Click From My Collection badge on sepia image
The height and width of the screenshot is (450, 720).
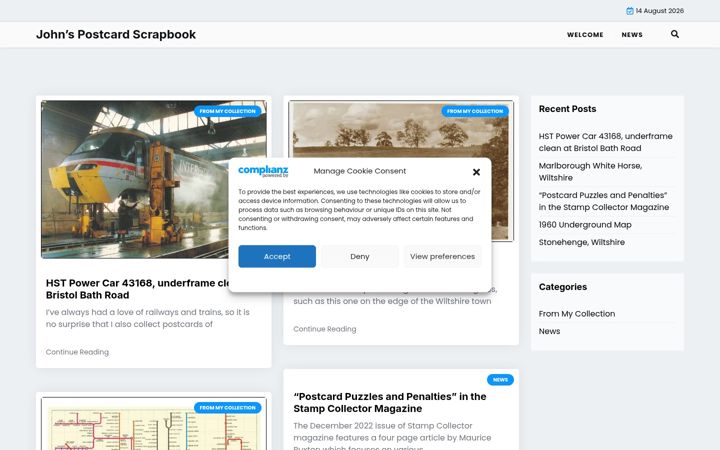[475, 111]
